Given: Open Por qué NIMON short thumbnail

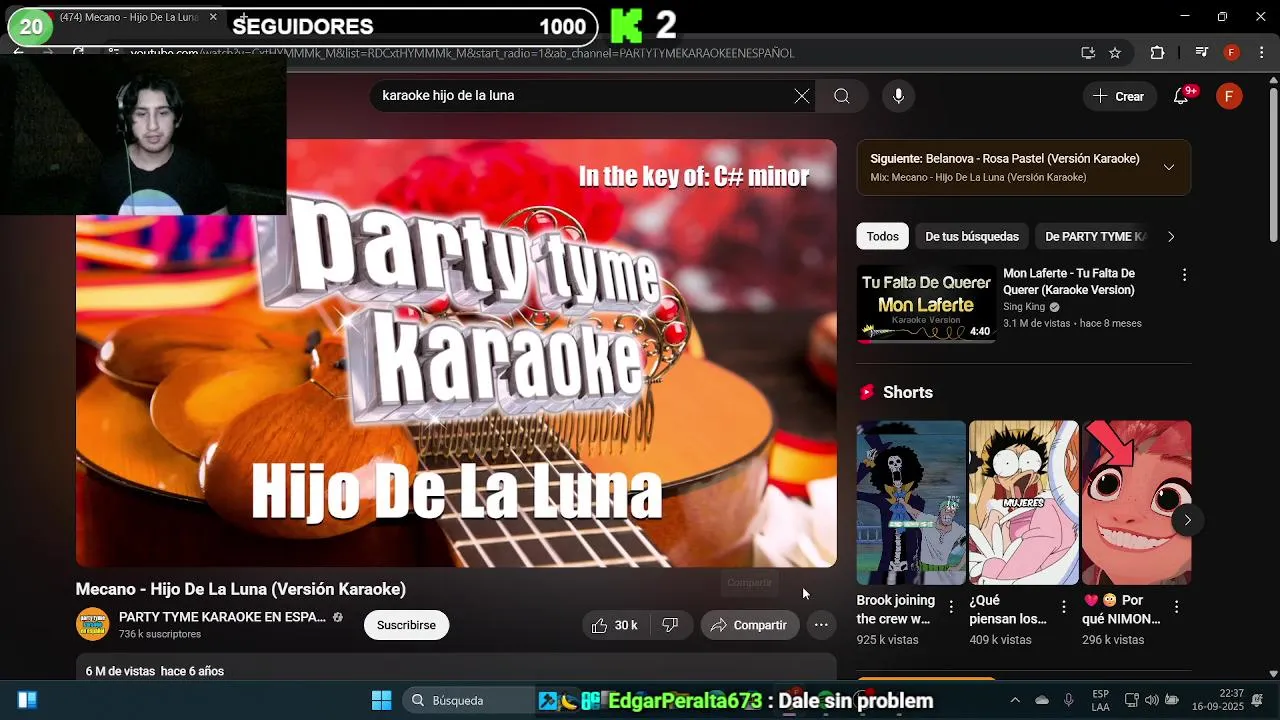Looking at the screenshot, I should pos(1137,503).
